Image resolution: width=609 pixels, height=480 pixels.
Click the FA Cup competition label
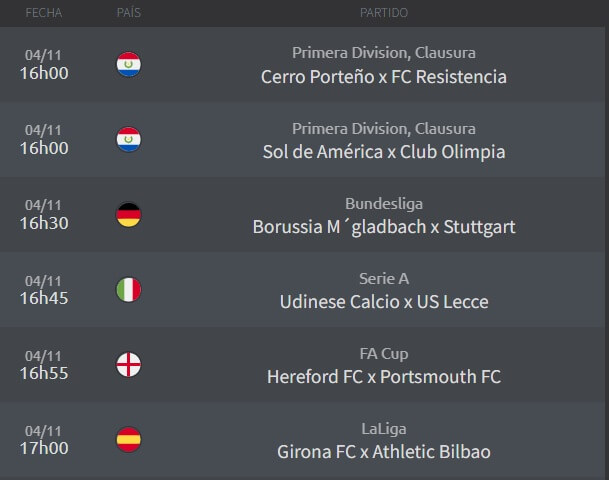[x=384, y=354]
